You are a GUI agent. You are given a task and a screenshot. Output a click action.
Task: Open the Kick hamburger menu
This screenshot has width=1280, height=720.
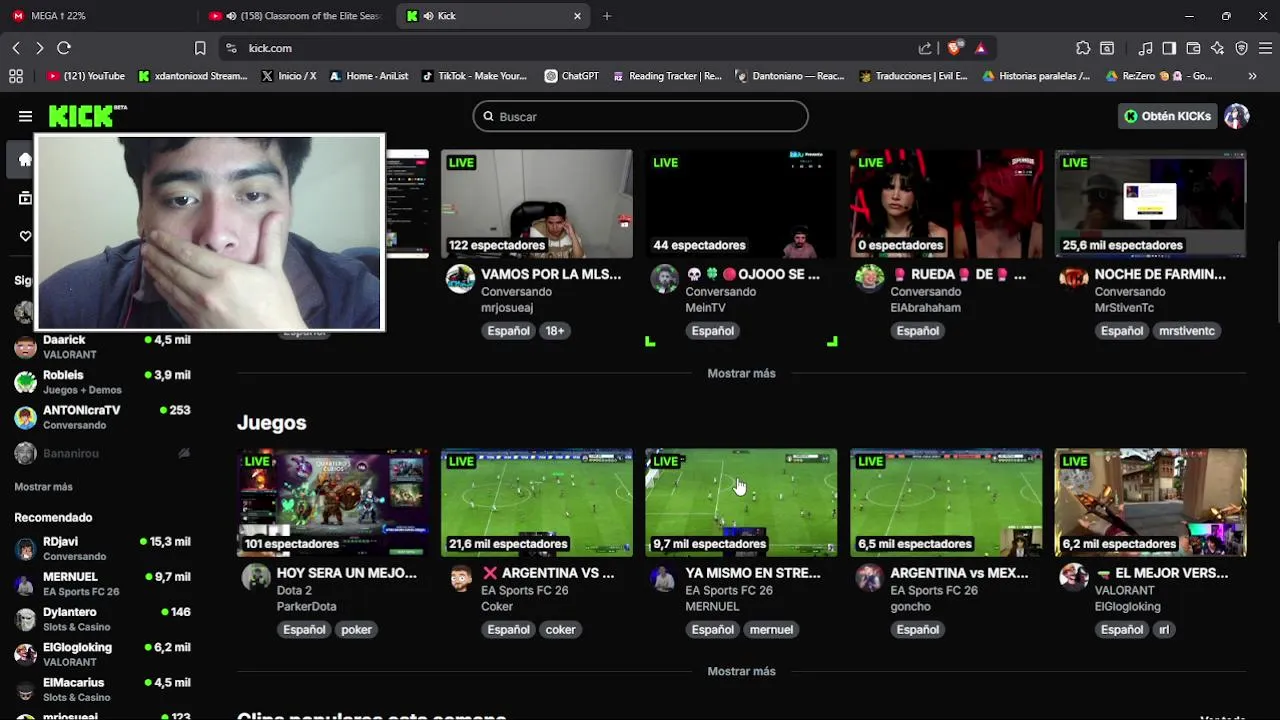click(x=25, y=116)
